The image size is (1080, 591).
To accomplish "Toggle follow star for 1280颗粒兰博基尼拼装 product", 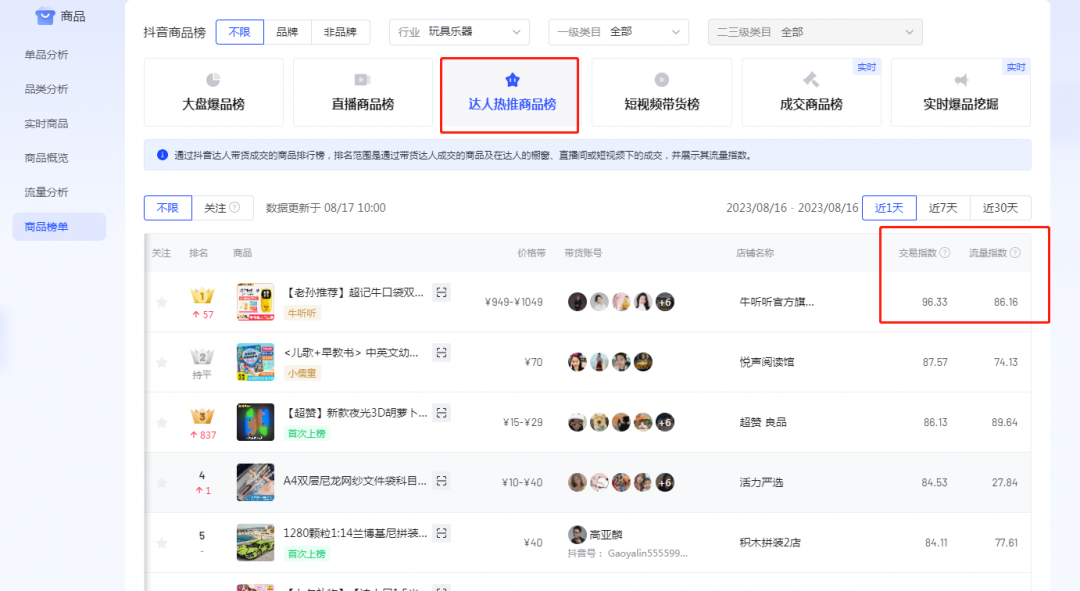I will click(x=162, y=543).
